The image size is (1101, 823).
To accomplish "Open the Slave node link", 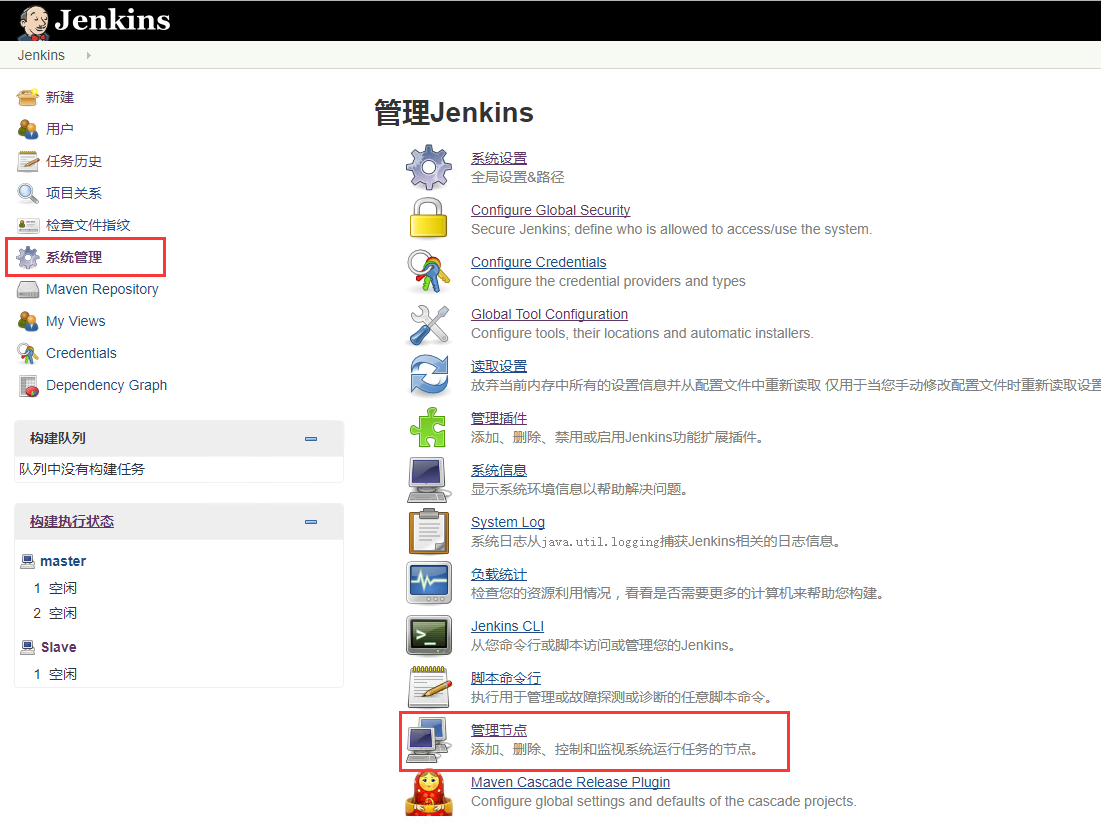I will point(58,647).
